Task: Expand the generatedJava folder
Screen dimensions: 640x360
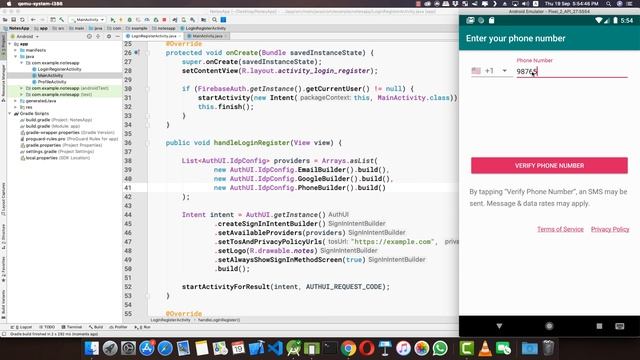Action: (x=16, y=101)
